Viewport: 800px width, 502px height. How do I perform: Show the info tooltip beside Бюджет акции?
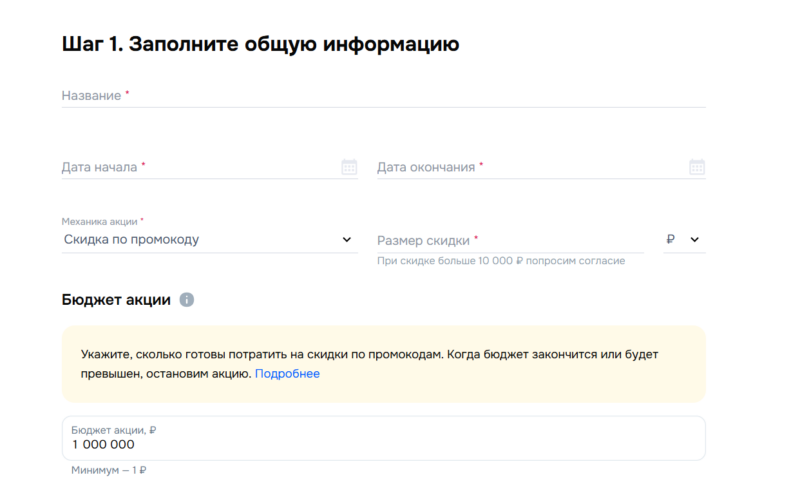tap(187, 299)
